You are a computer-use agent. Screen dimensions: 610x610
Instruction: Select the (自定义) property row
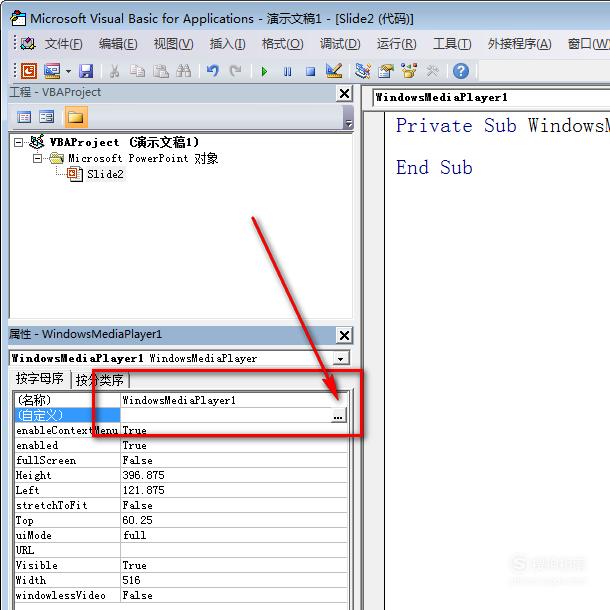tap(67, 415)
